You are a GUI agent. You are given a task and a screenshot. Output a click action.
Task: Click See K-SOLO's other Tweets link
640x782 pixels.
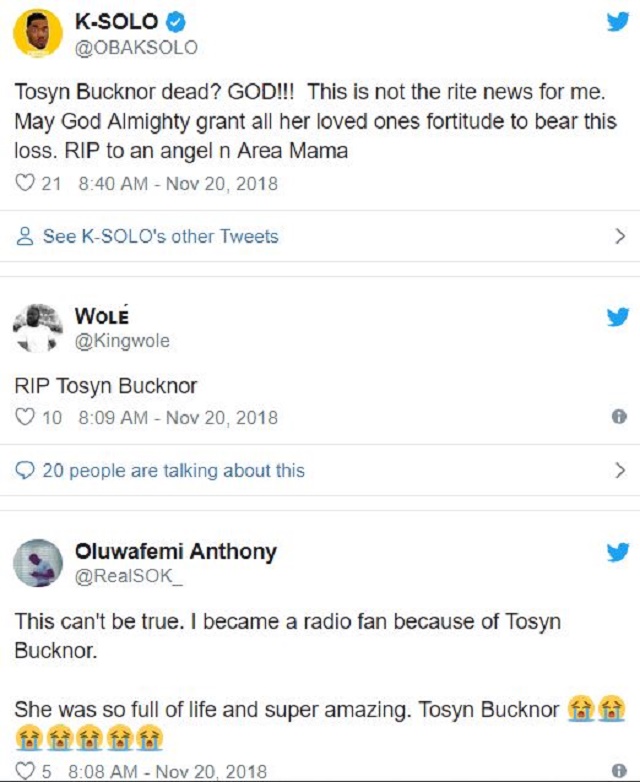point(160,237)
